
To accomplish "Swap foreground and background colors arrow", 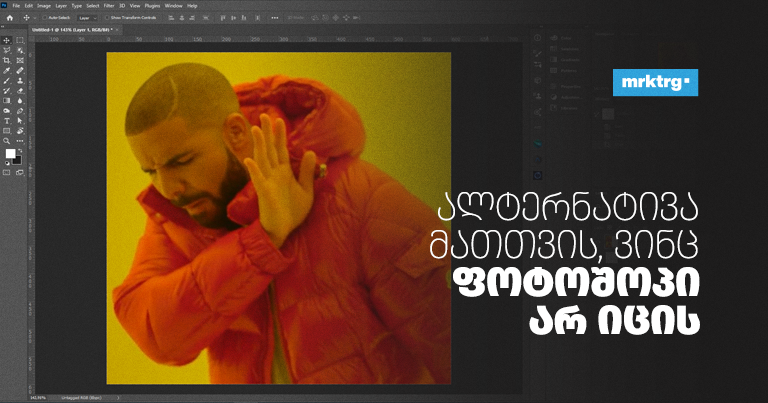I will point(20,151).
